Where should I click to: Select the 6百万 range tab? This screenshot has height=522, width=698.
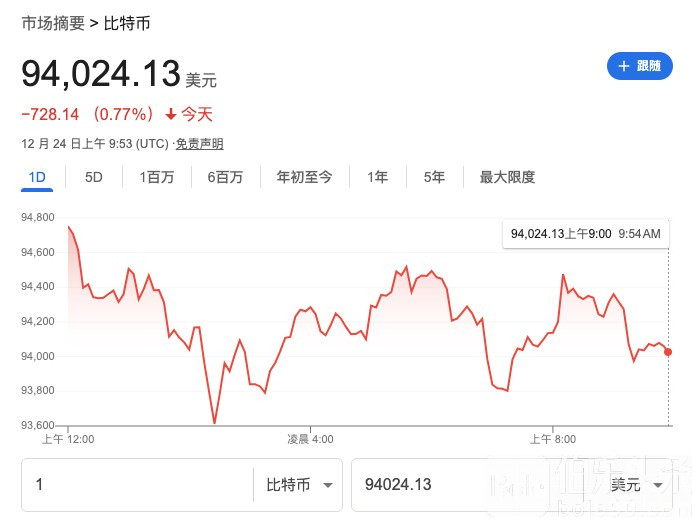point(225,177)
